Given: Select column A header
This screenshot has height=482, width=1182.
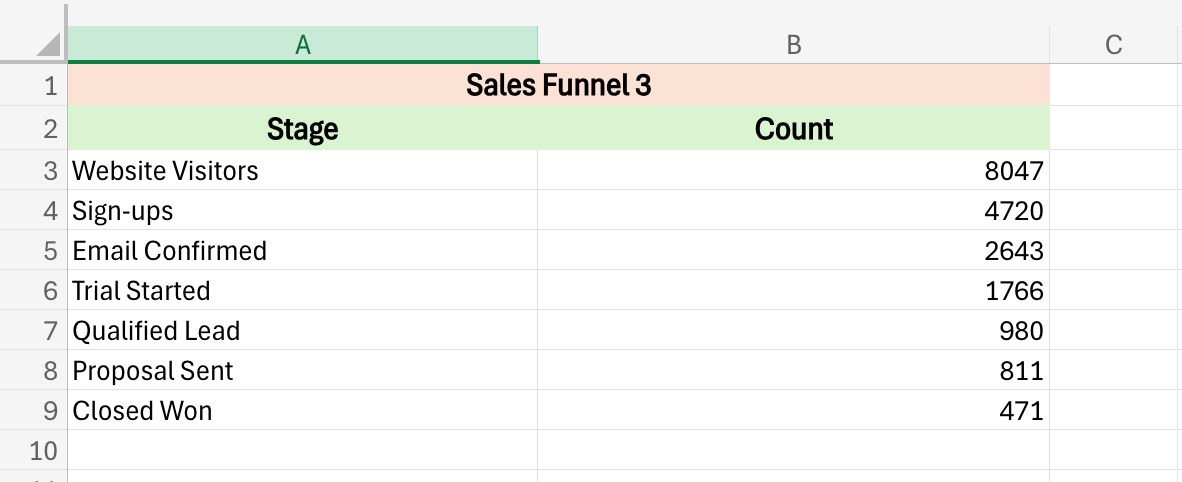Looking at the screenshot, I should click(302, 44).
